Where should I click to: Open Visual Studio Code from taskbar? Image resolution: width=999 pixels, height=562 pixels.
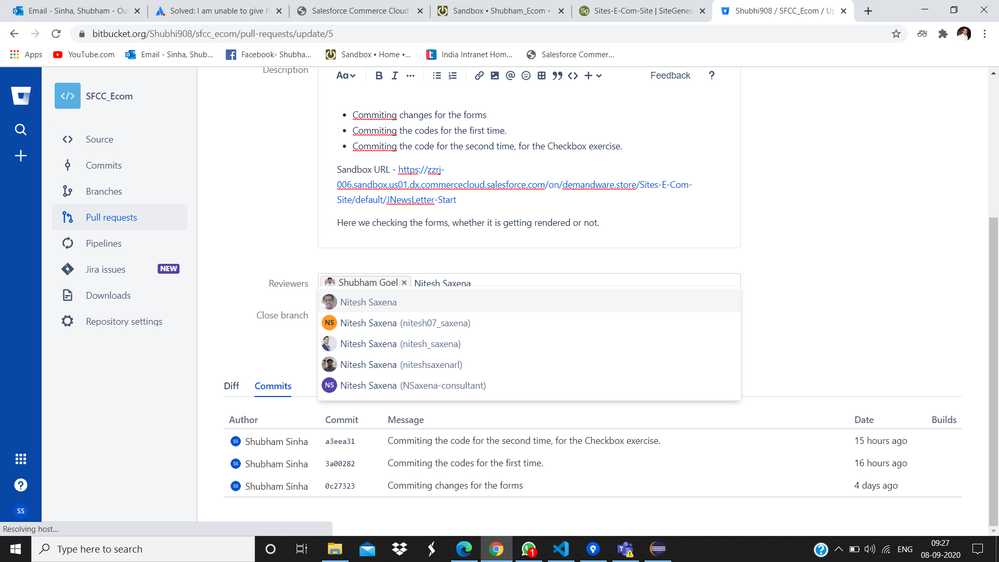[x=561, y=549]
